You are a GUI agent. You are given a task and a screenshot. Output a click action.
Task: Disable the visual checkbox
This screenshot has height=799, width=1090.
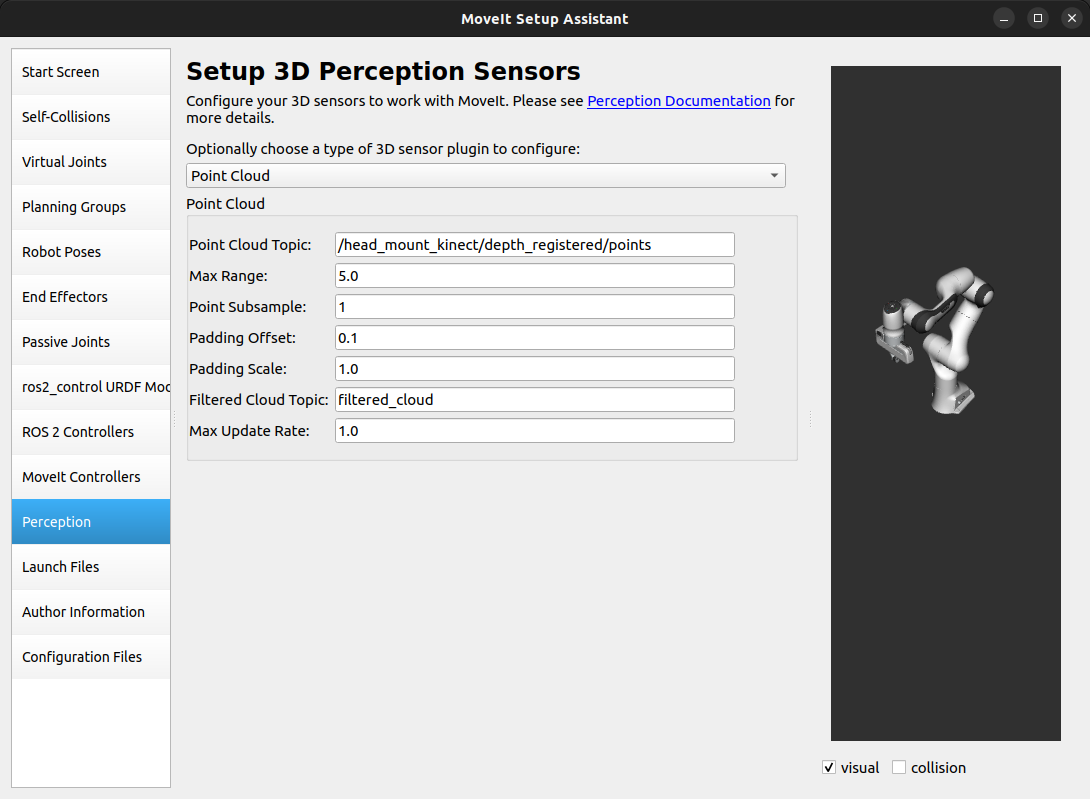click(x=829, y=767)
